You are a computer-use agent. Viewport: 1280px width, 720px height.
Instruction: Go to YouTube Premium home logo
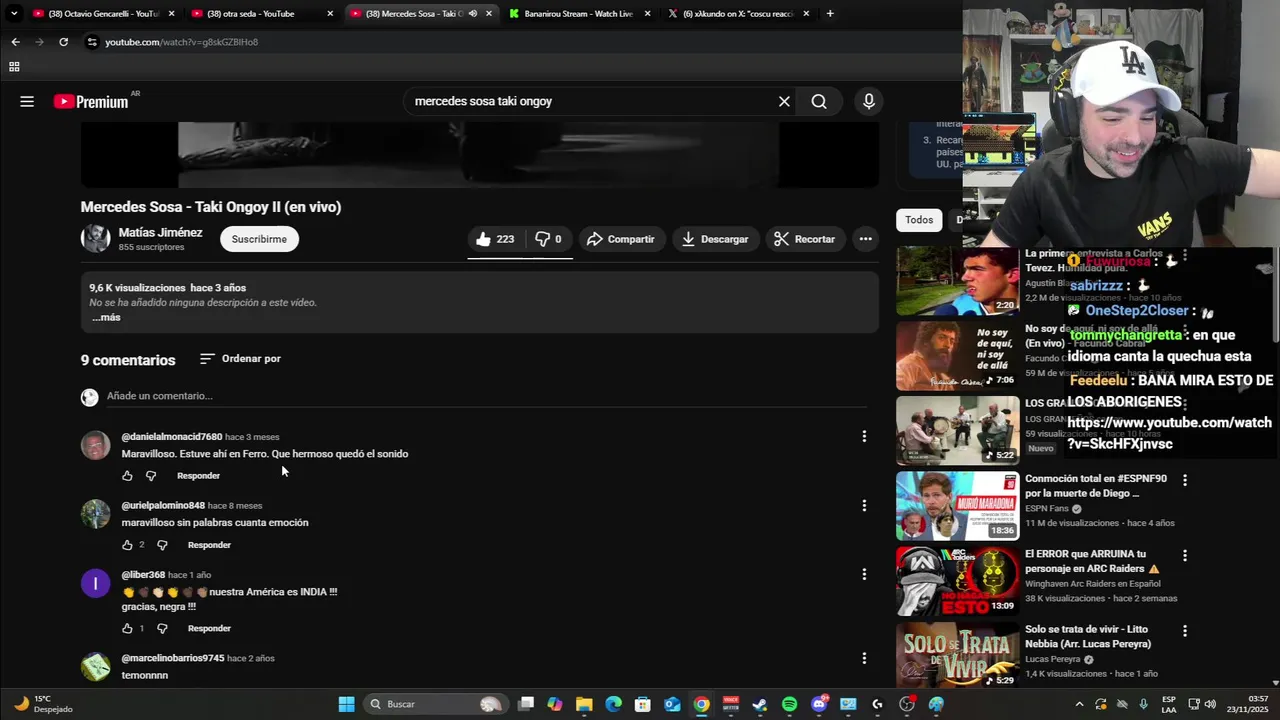pyautogui.click(x=92, y=101)
